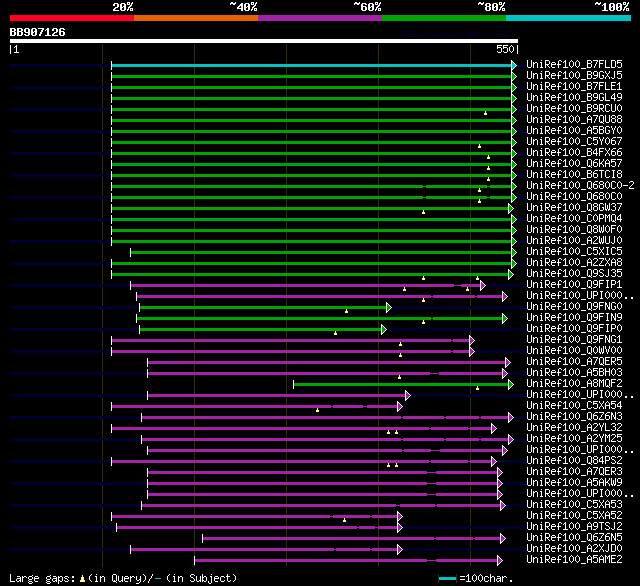This screenshot has height=586, width=640.
Task: Select the UniRef100_Q84PS2 label
Action: (574, 461)
